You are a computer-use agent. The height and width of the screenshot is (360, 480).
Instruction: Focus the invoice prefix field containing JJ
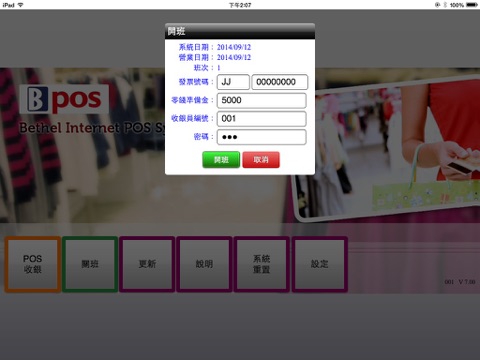pyautogui.click(x=233, y=82)
